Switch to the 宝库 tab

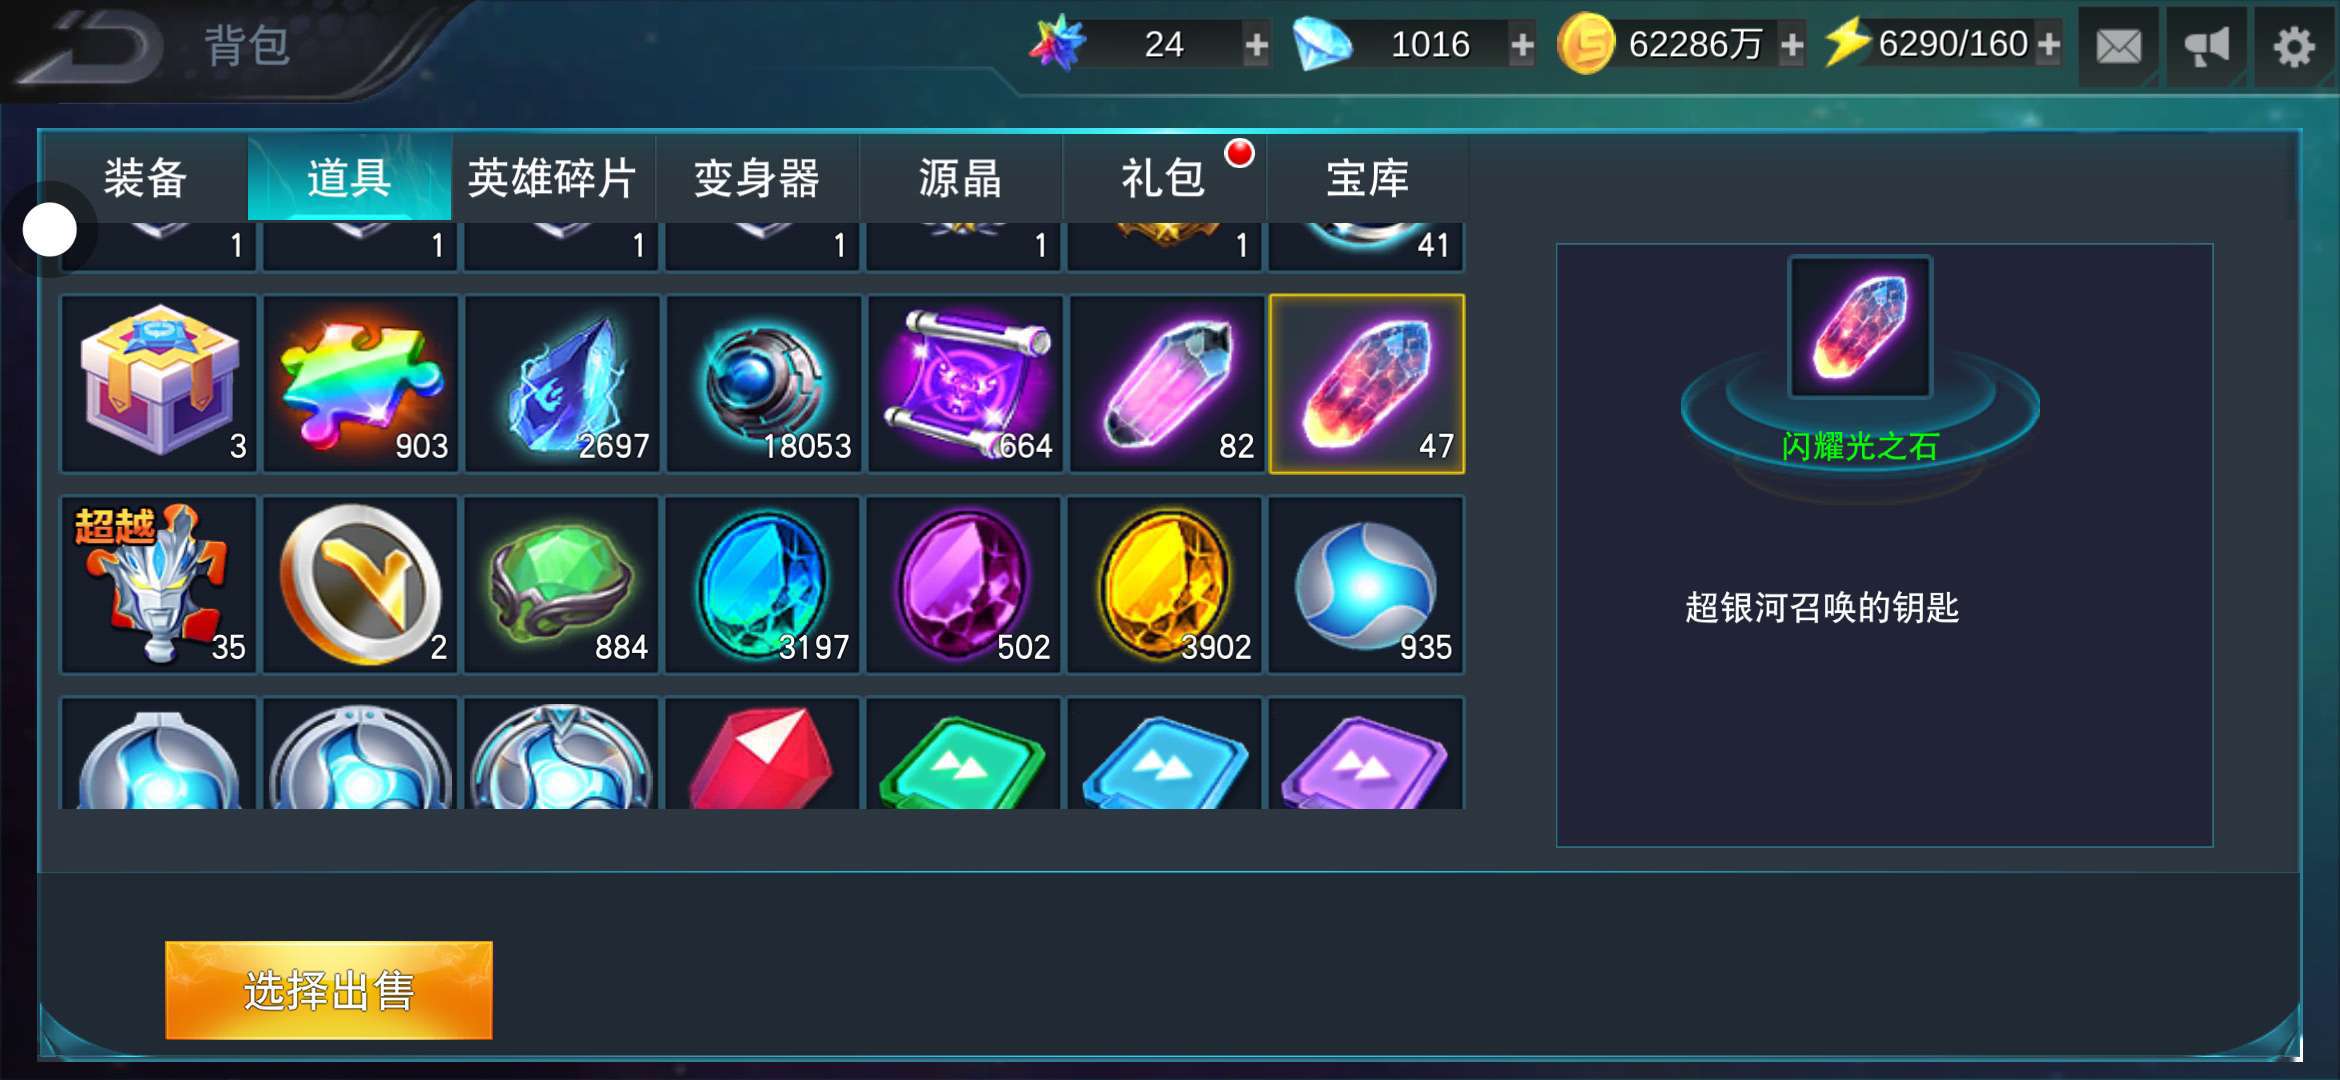[x=1367, y=178]
